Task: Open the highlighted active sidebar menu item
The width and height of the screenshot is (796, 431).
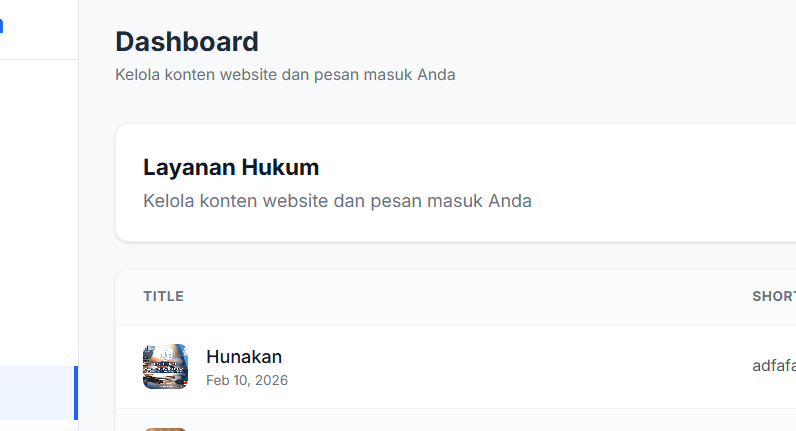Action: click(x=37, y=393)
